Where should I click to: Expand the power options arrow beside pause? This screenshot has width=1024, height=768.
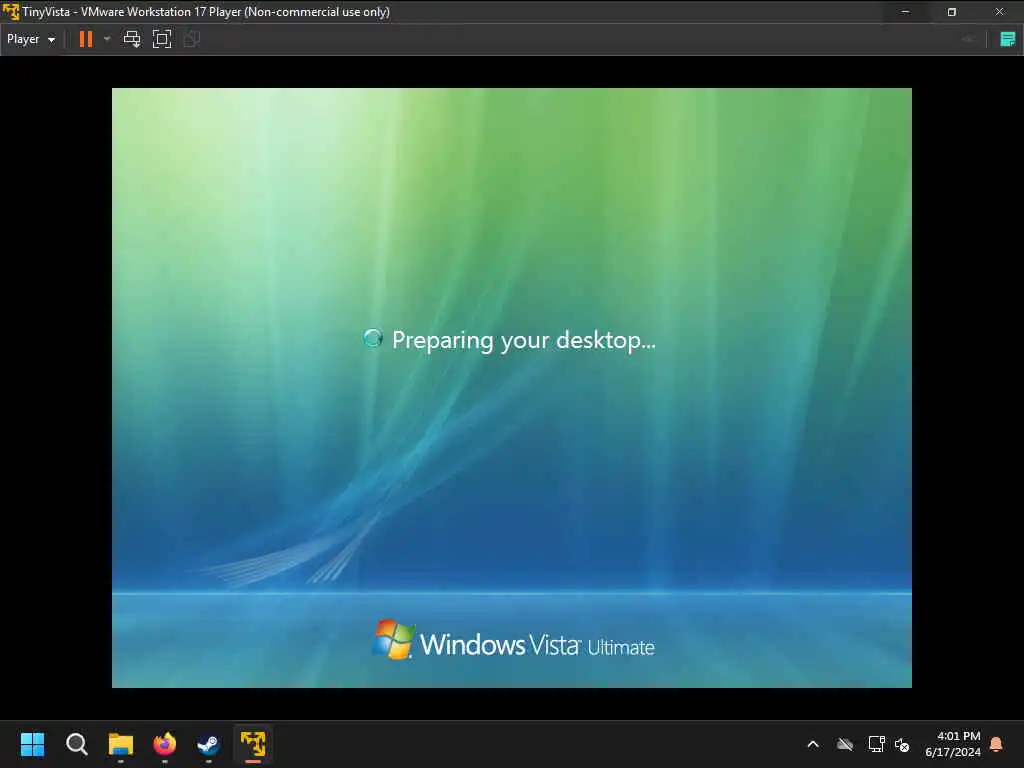click(x=107, y=39)
